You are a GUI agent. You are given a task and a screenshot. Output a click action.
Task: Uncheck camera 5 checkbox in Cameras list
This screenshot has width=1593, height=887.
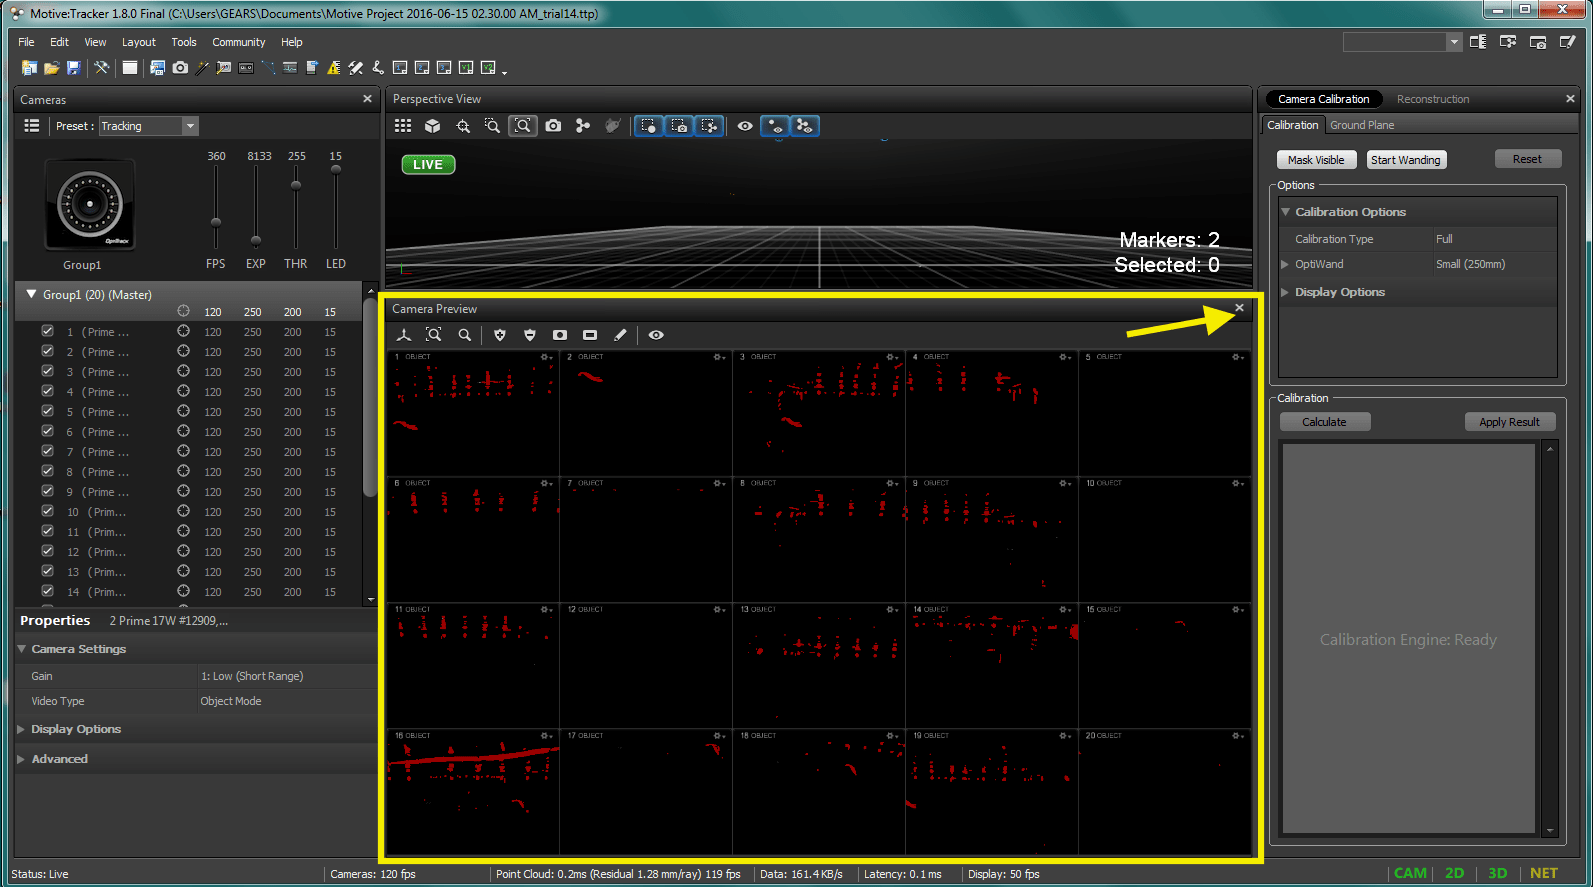[x=47, y=411]
